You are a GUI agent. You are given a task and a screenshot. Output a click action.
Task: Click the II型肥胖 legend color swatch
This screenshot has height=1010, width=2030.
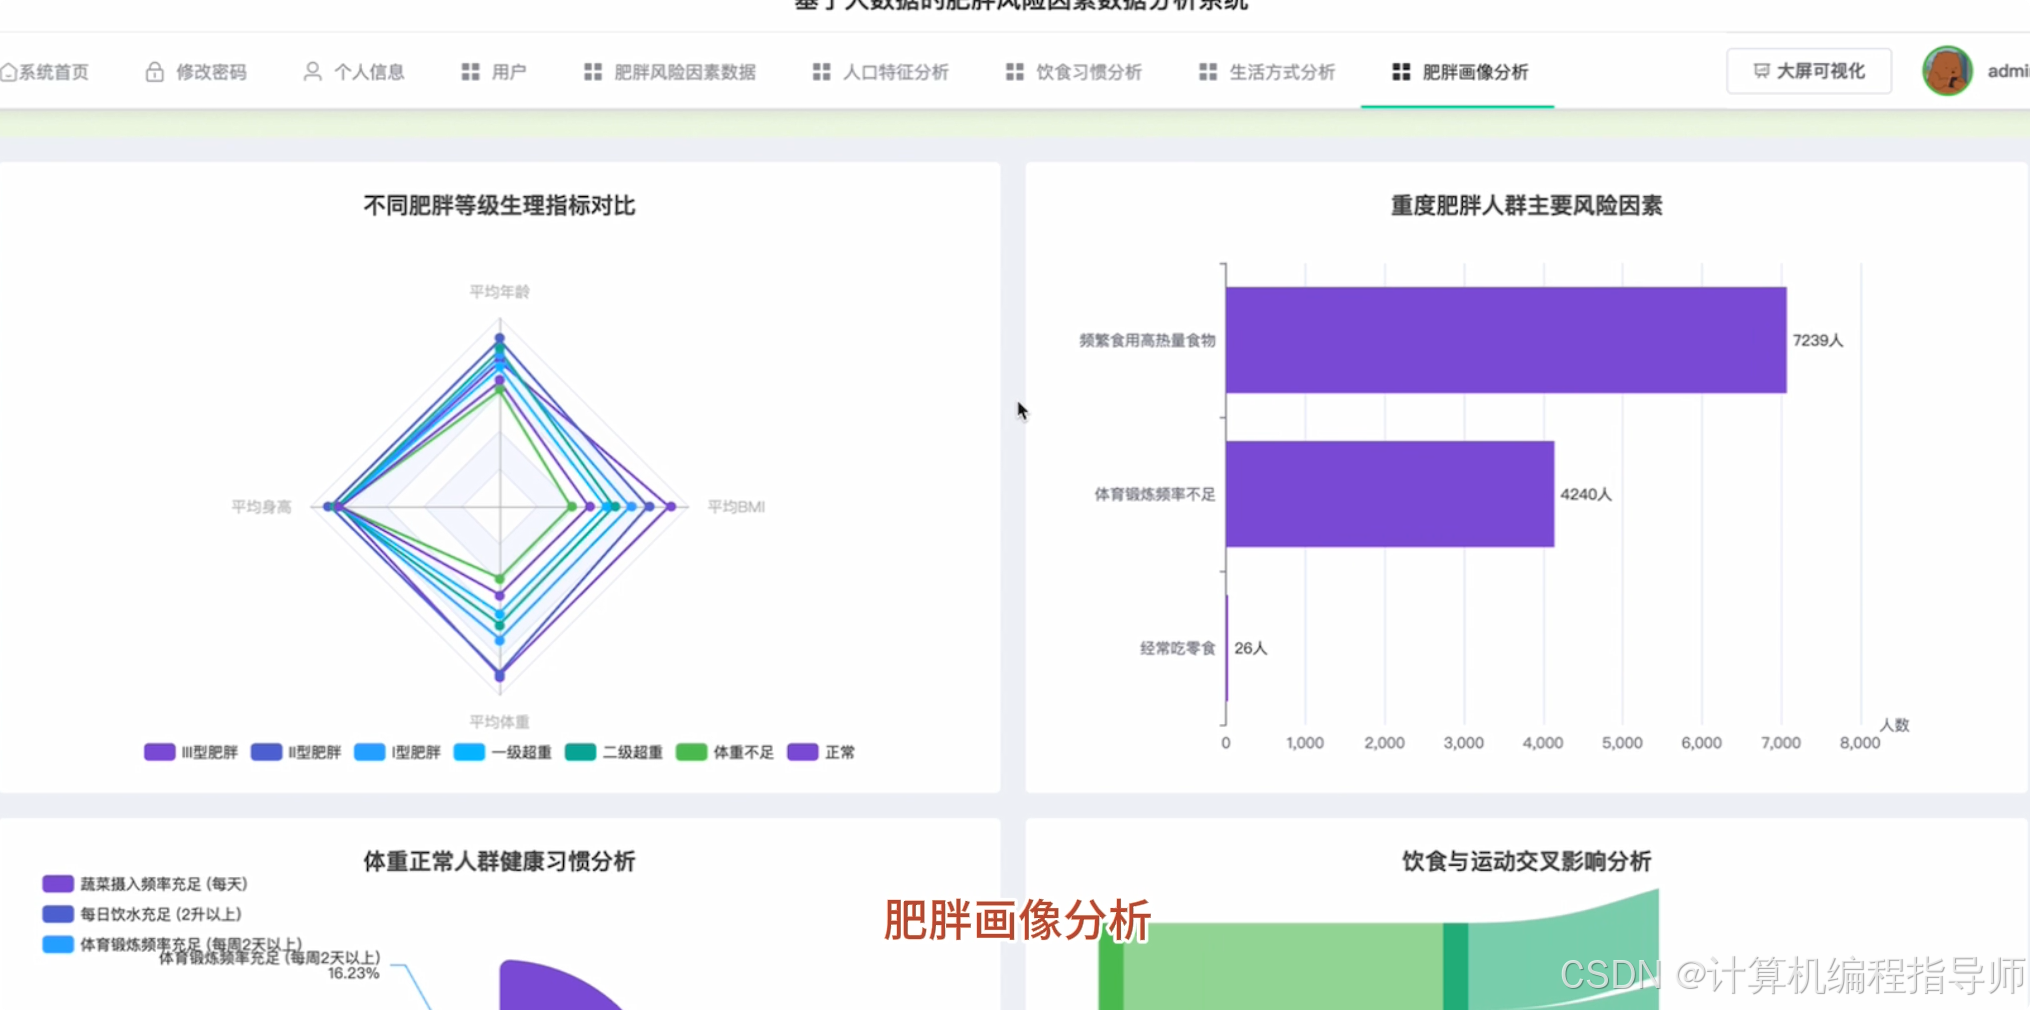[265, 751]
